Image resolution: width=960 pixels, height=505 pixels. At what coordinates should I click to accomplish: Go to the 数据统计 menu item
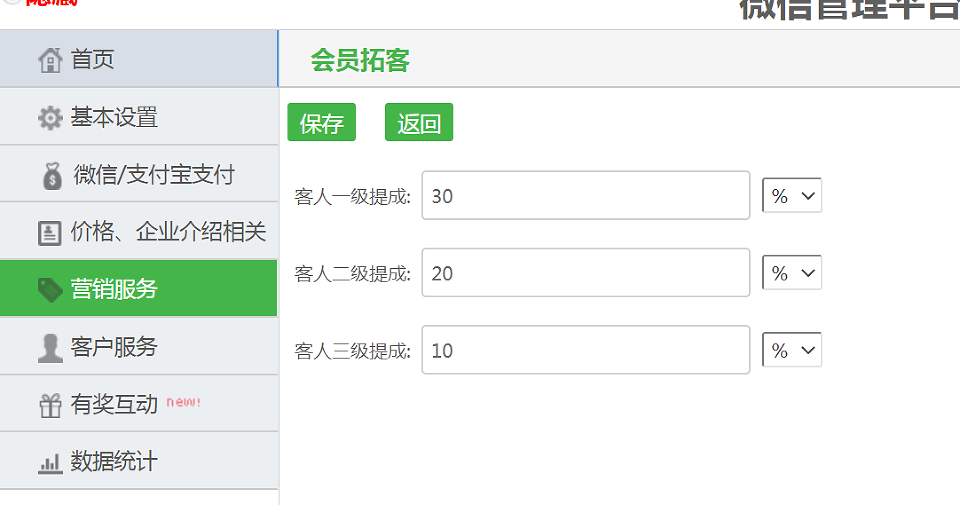(138, 461)
